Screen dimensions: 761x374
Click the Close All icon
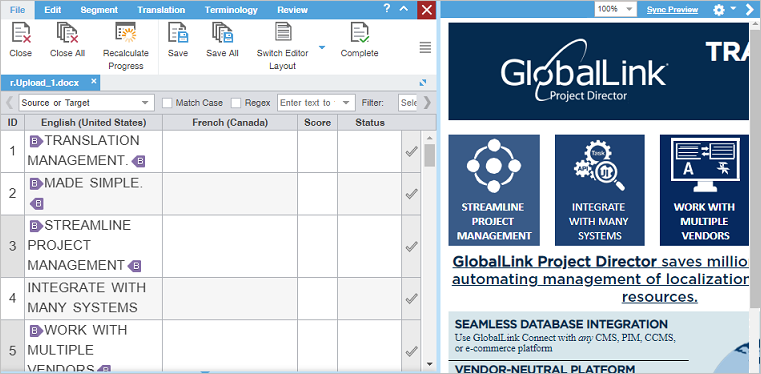[x=67, y=33]
